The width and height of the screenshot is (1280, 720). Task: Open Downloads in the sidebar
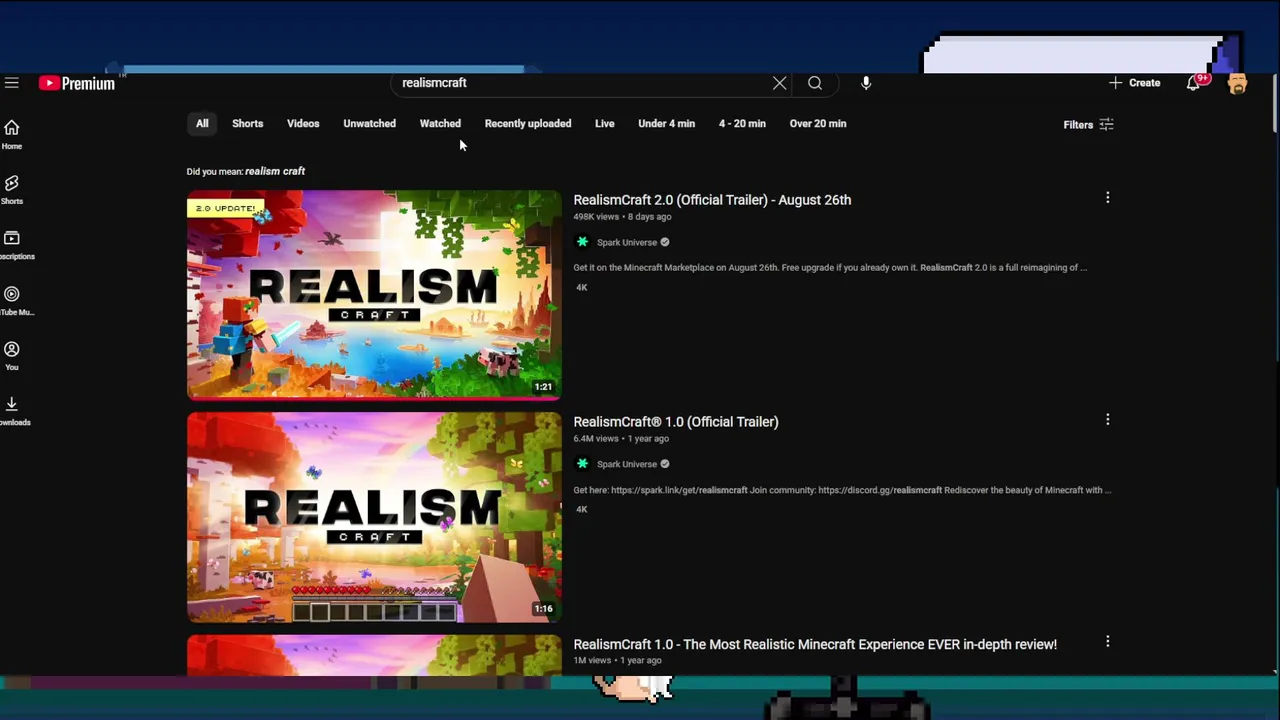12,410
